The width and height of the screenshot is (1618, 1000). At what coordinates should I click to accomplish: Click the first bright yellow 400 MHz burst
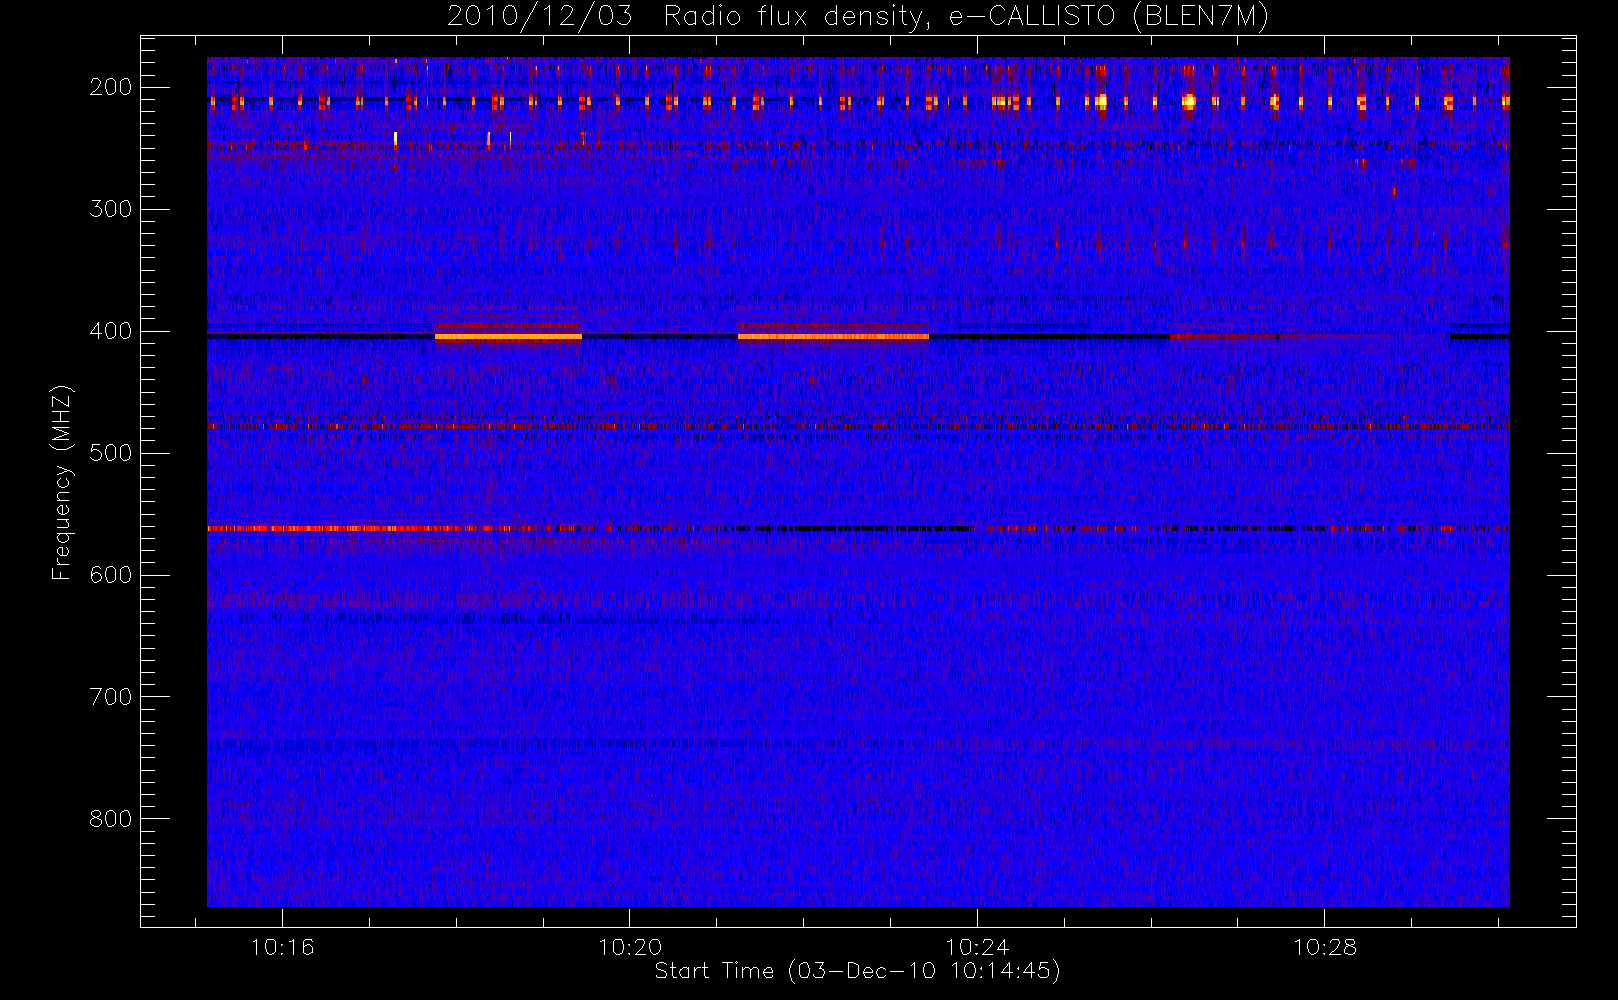pos(508,337)
